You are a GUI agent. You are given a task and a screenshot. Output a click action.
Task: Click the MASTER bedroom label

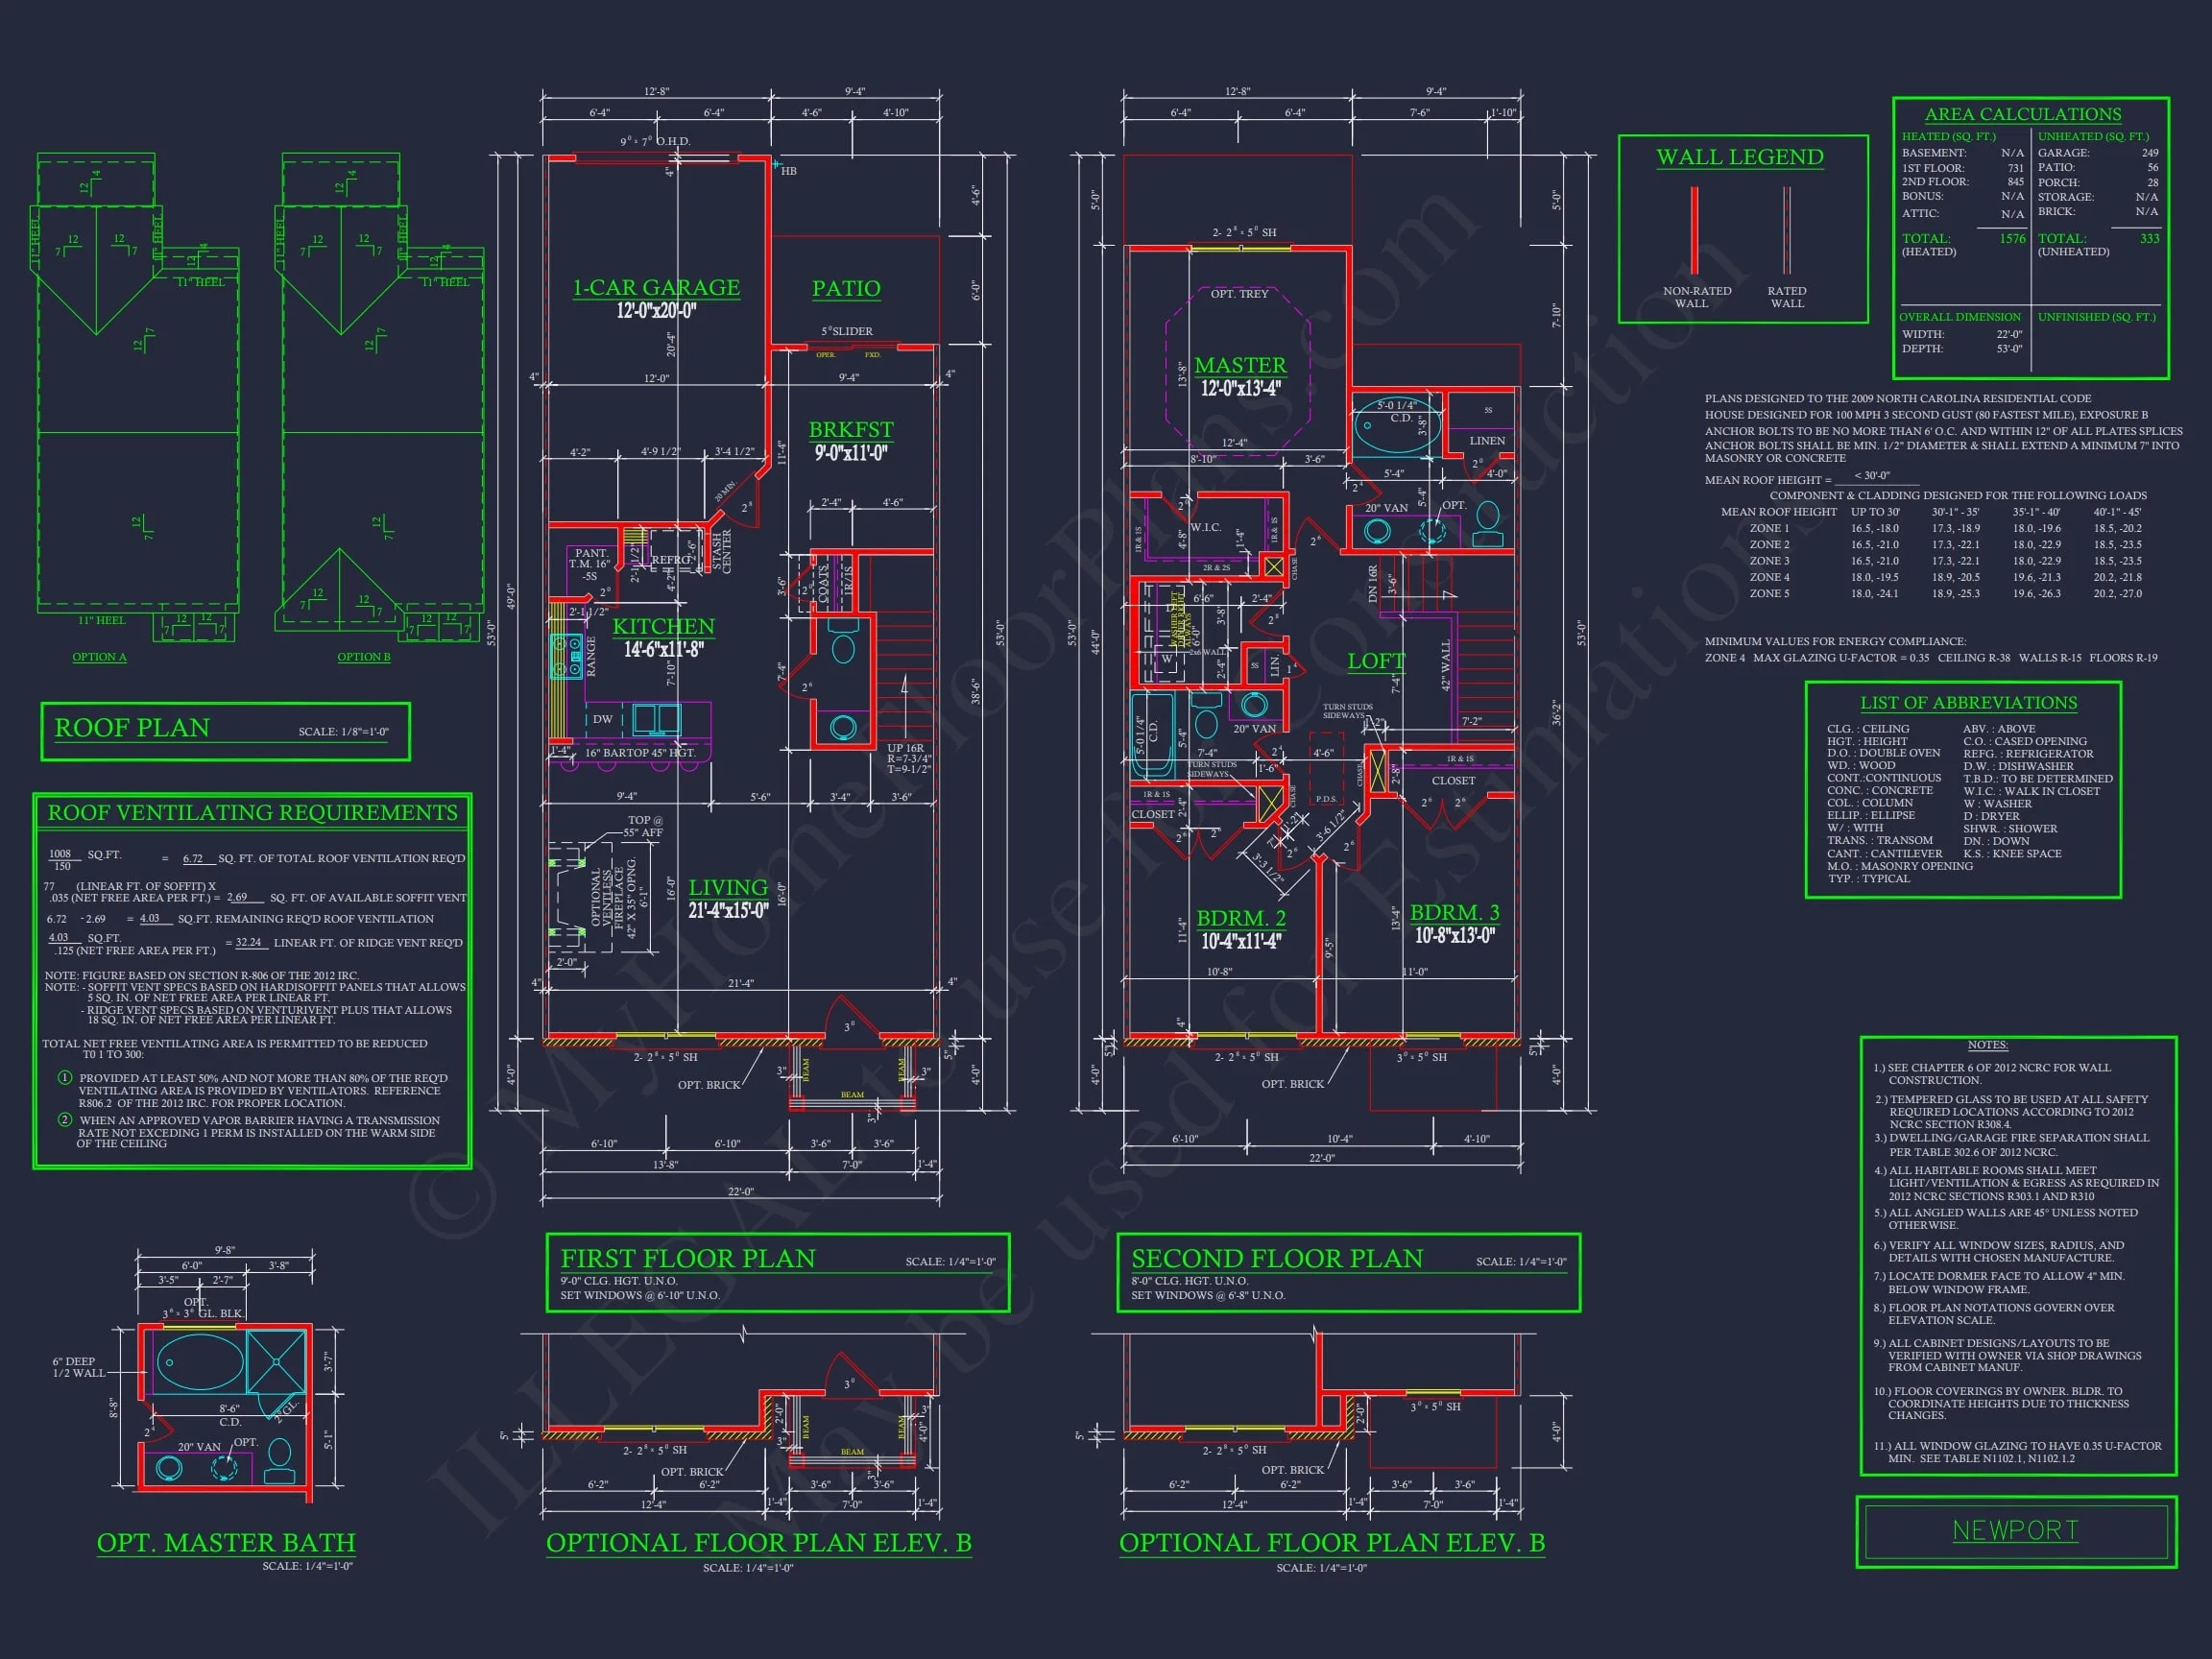coord(1240,365)
